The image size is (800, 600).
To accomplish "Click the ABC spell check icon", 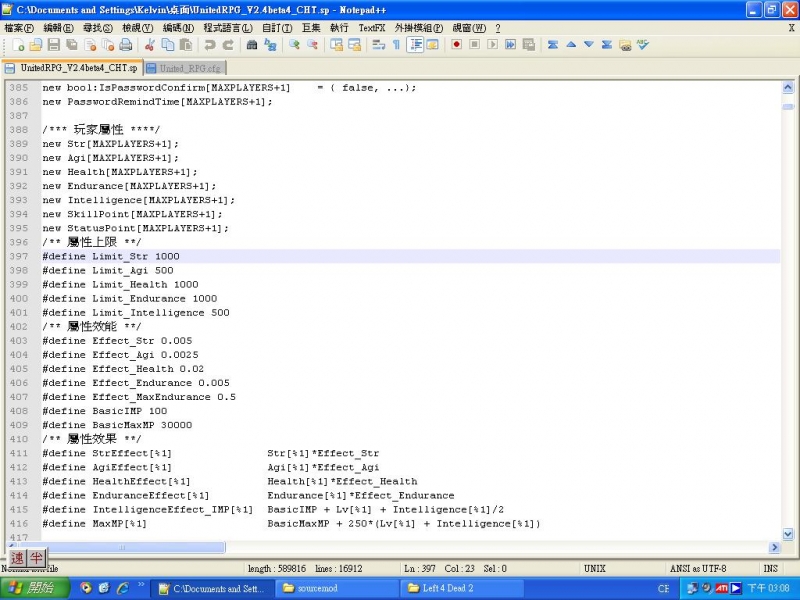I will [x=642, y=45].
